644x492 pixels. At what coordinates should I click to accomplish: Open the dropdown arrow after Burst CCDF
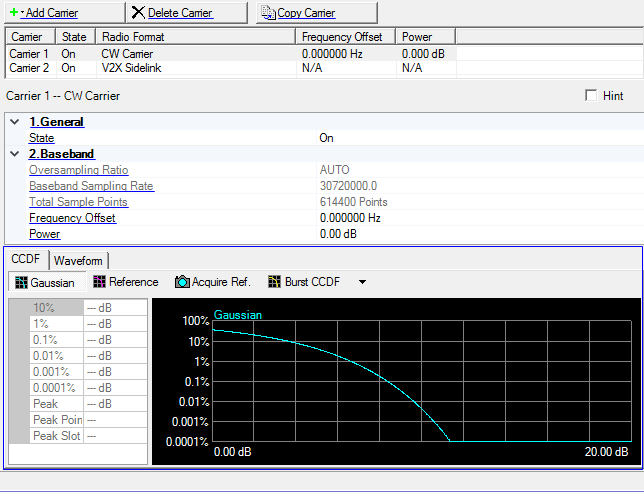click(362, 283)
